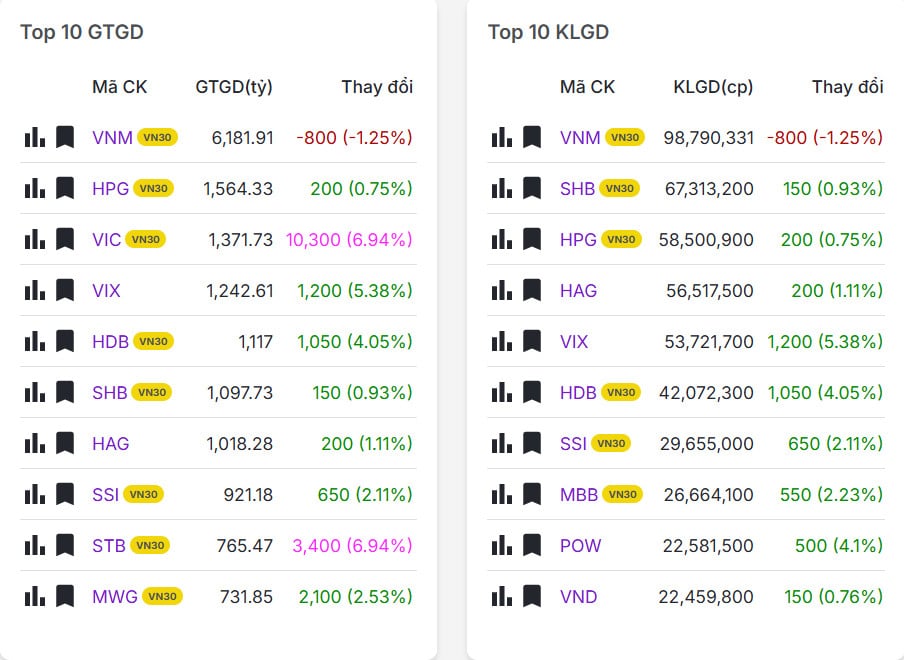Bookmark HPG in Top 10 GTGD list
This screenshot has height=660, width=904.
click(65, 188)
